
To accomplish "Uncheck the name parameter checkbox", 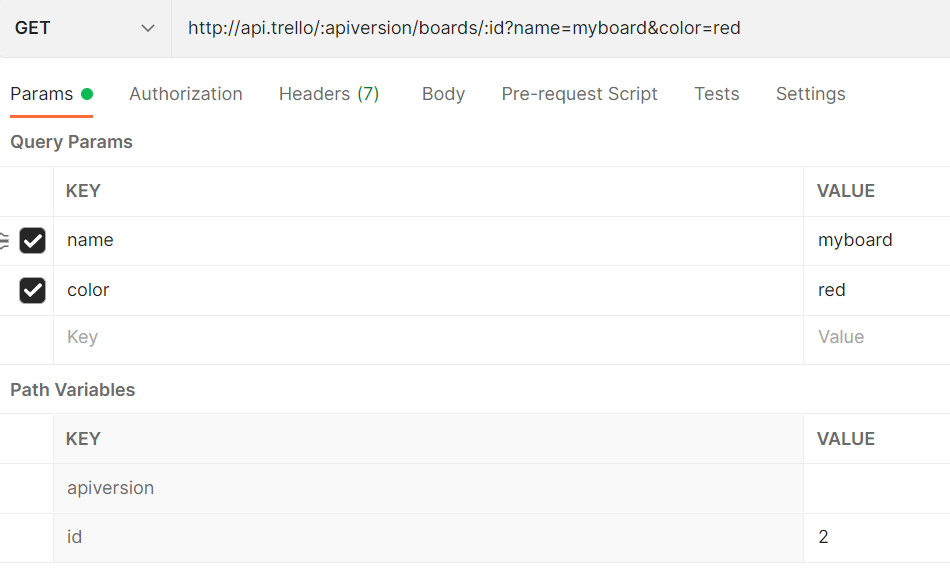I will point(32,240).
